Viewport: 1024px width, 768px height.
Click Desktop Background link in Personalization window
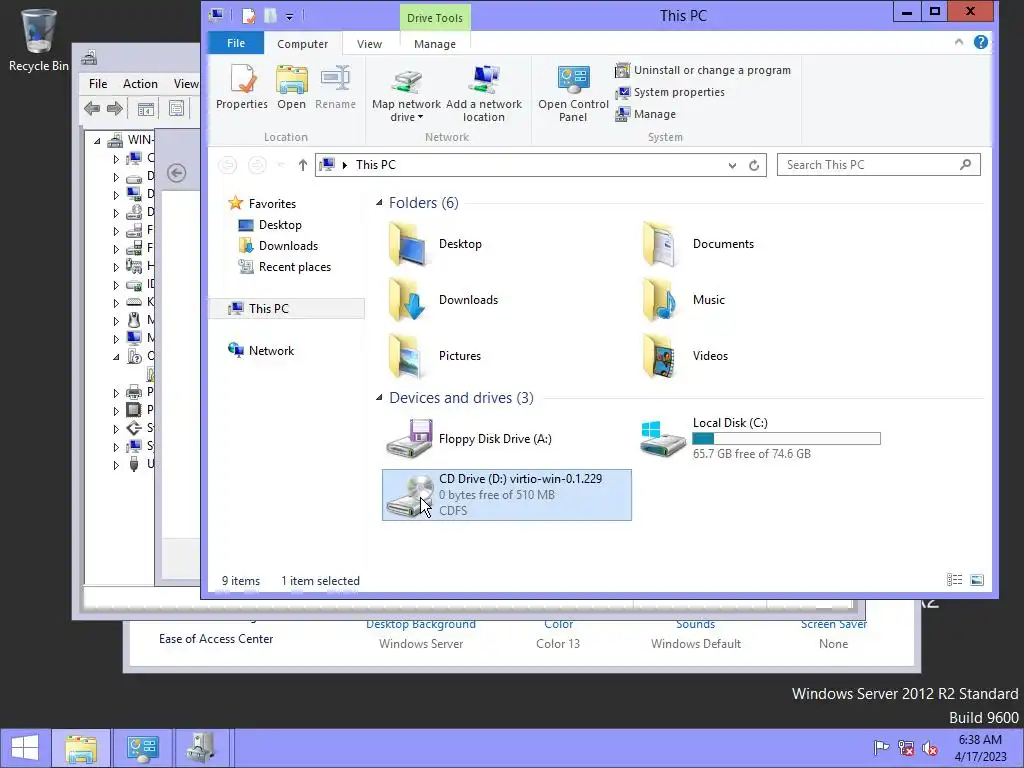421,624
